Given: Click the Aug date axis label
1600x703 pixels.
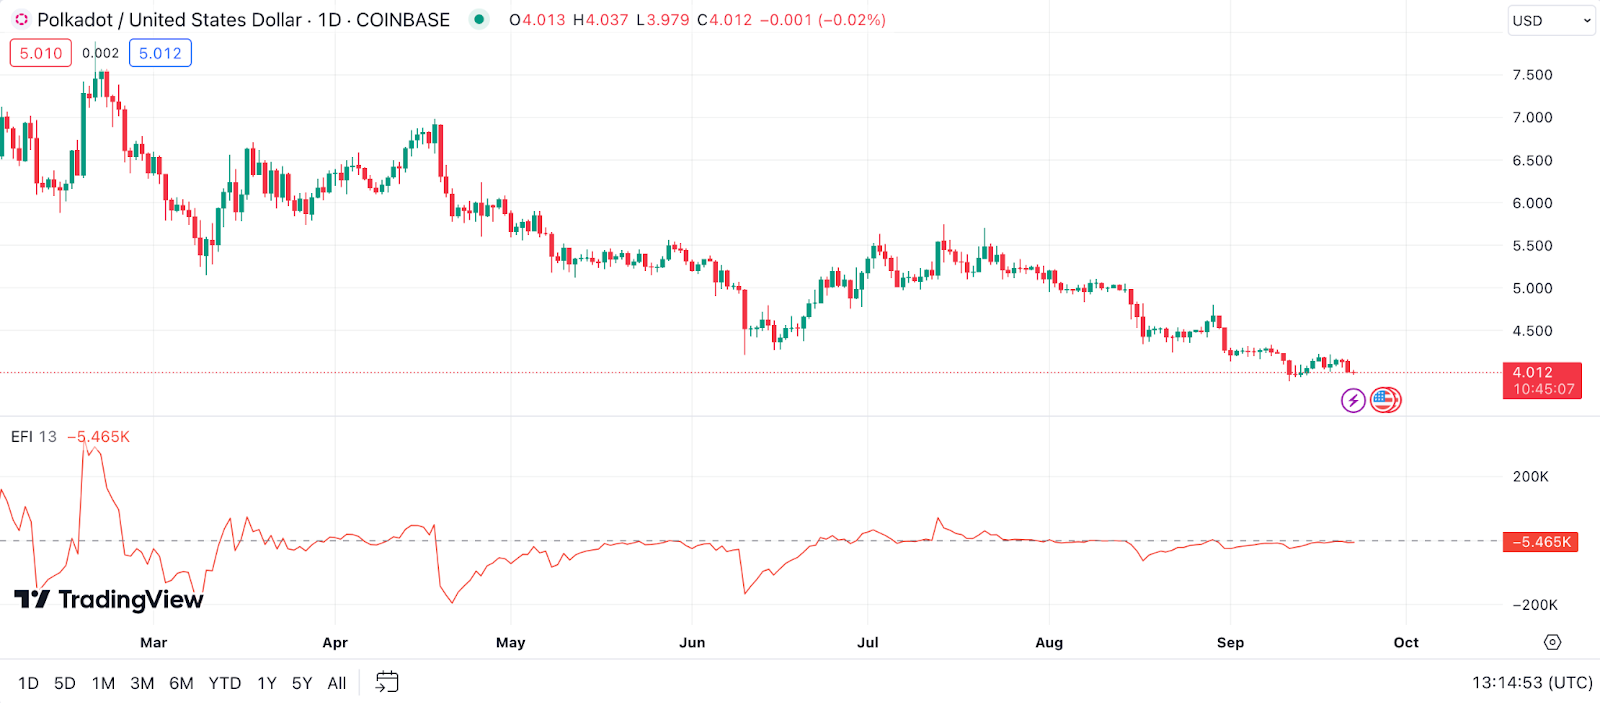Looking at the screenshot, I should click(1049, 643).
